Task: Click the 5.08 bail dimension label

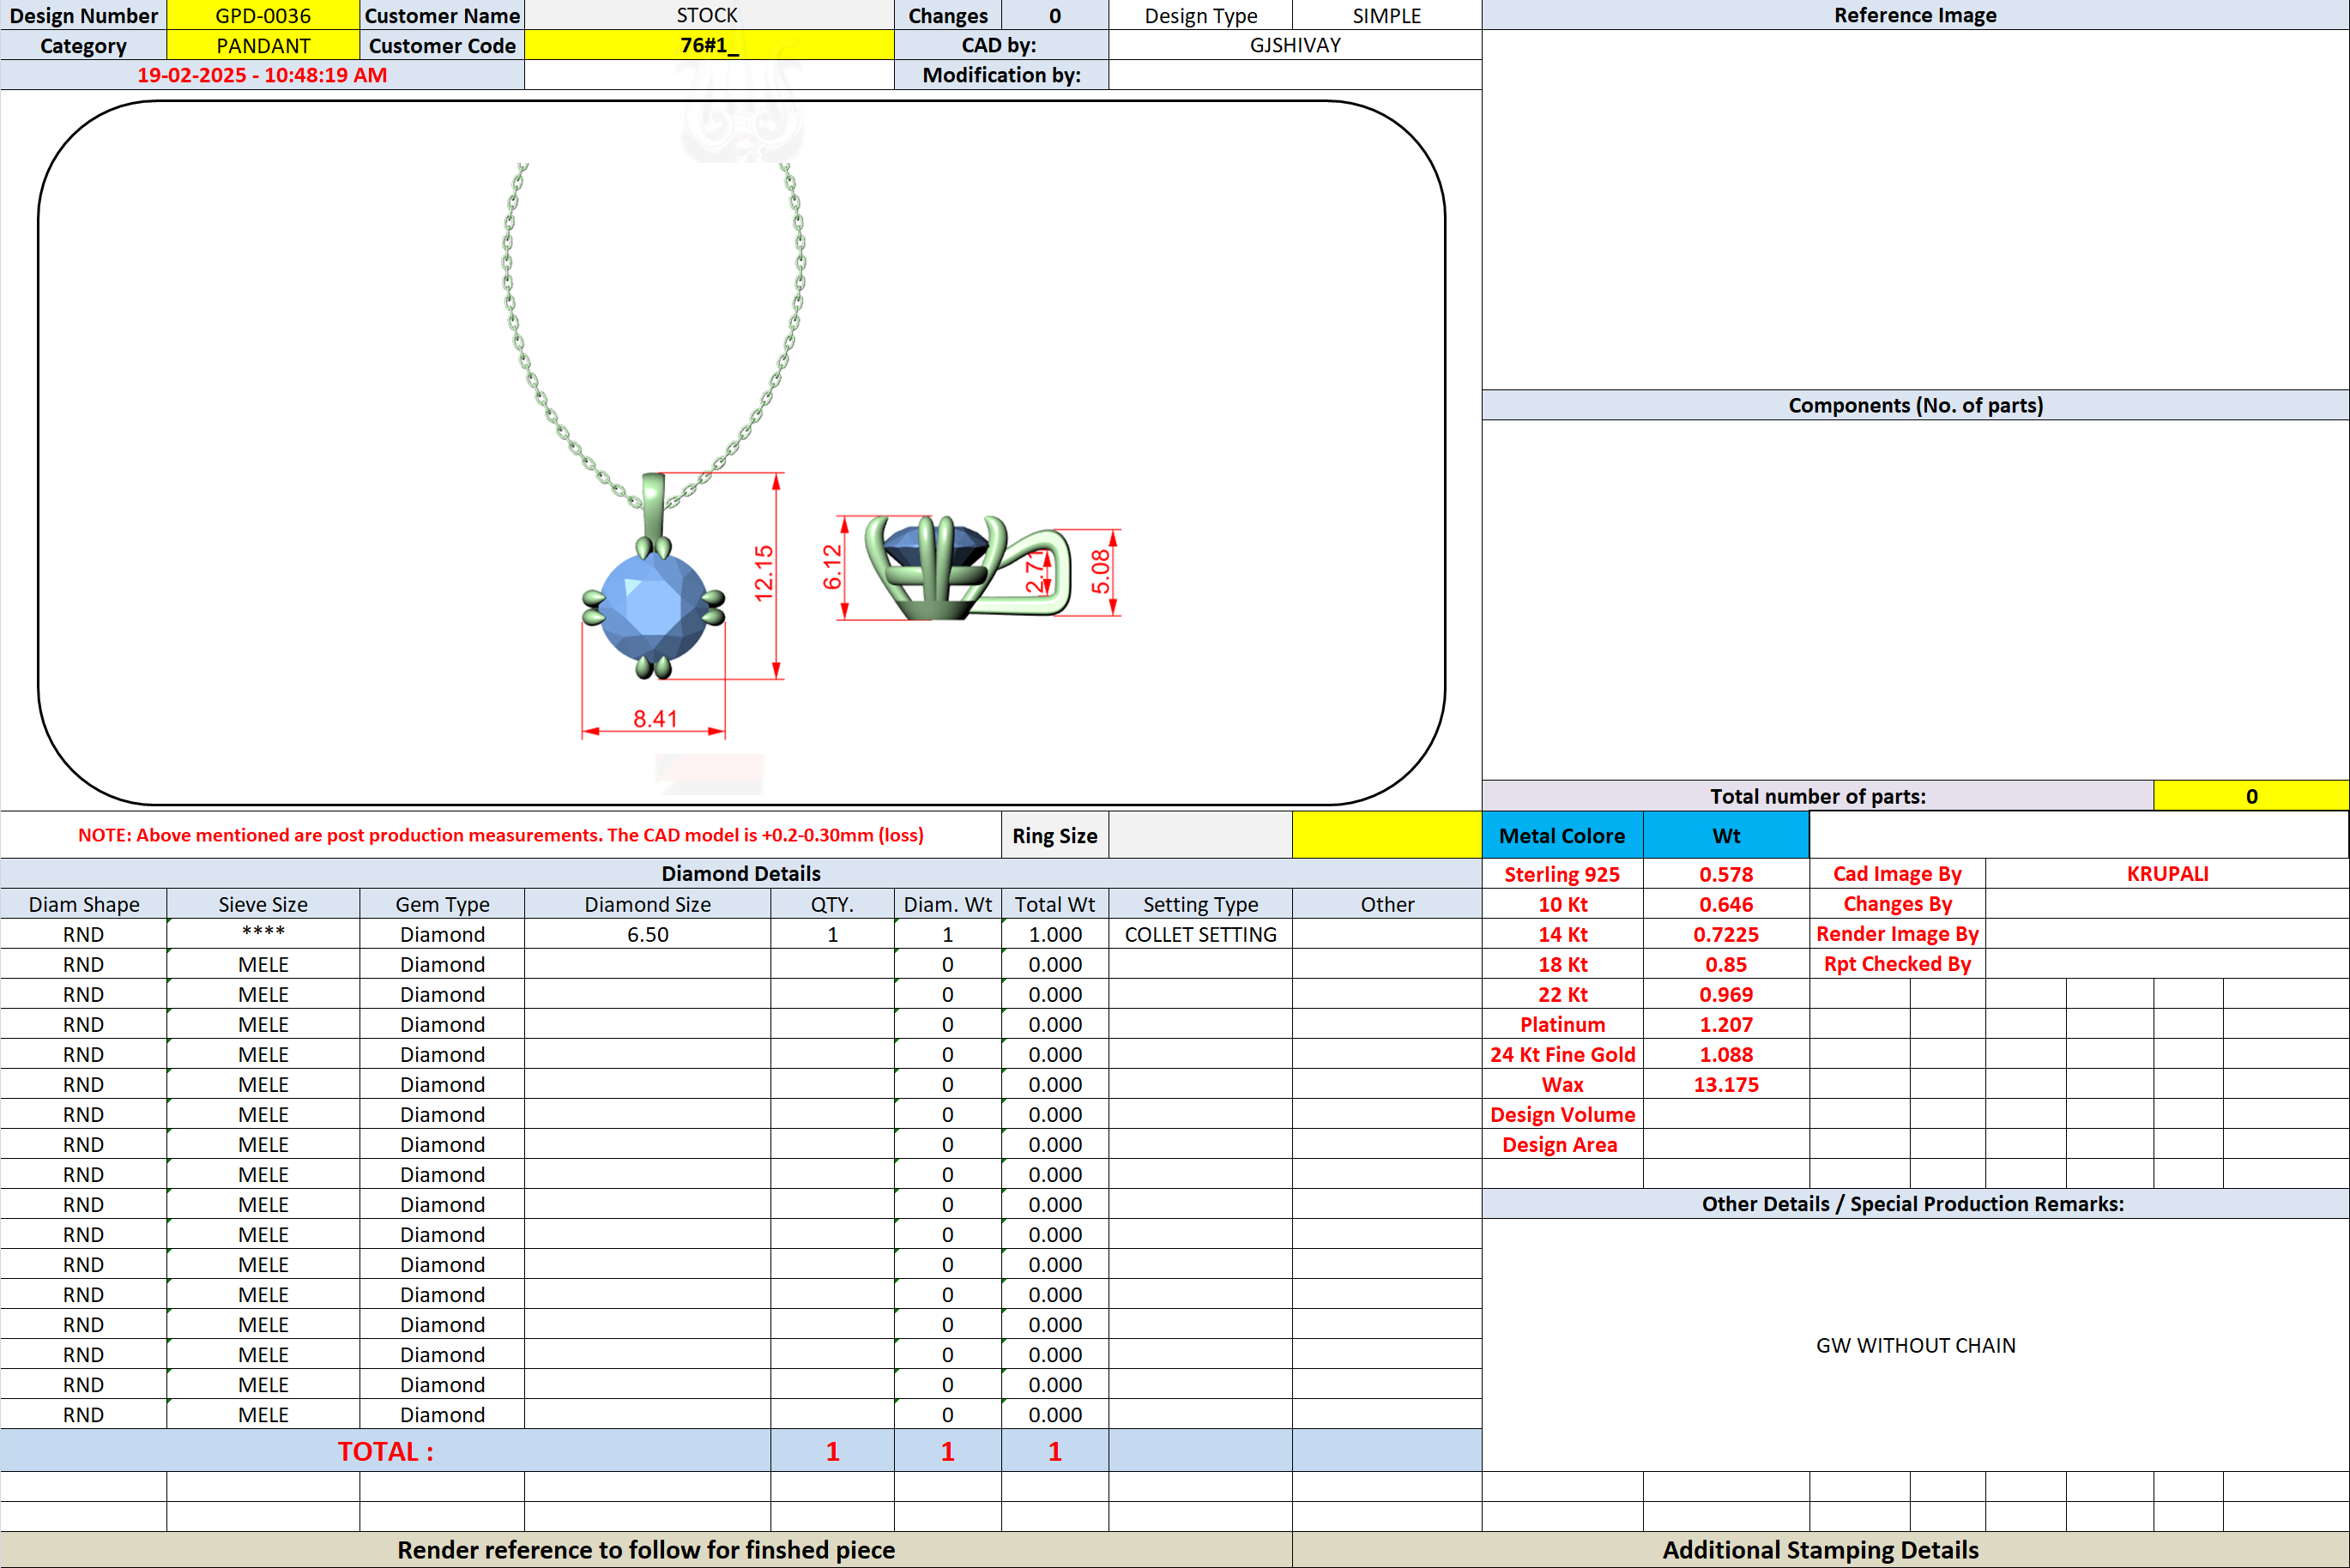Action: click(x=1100, y=571)
